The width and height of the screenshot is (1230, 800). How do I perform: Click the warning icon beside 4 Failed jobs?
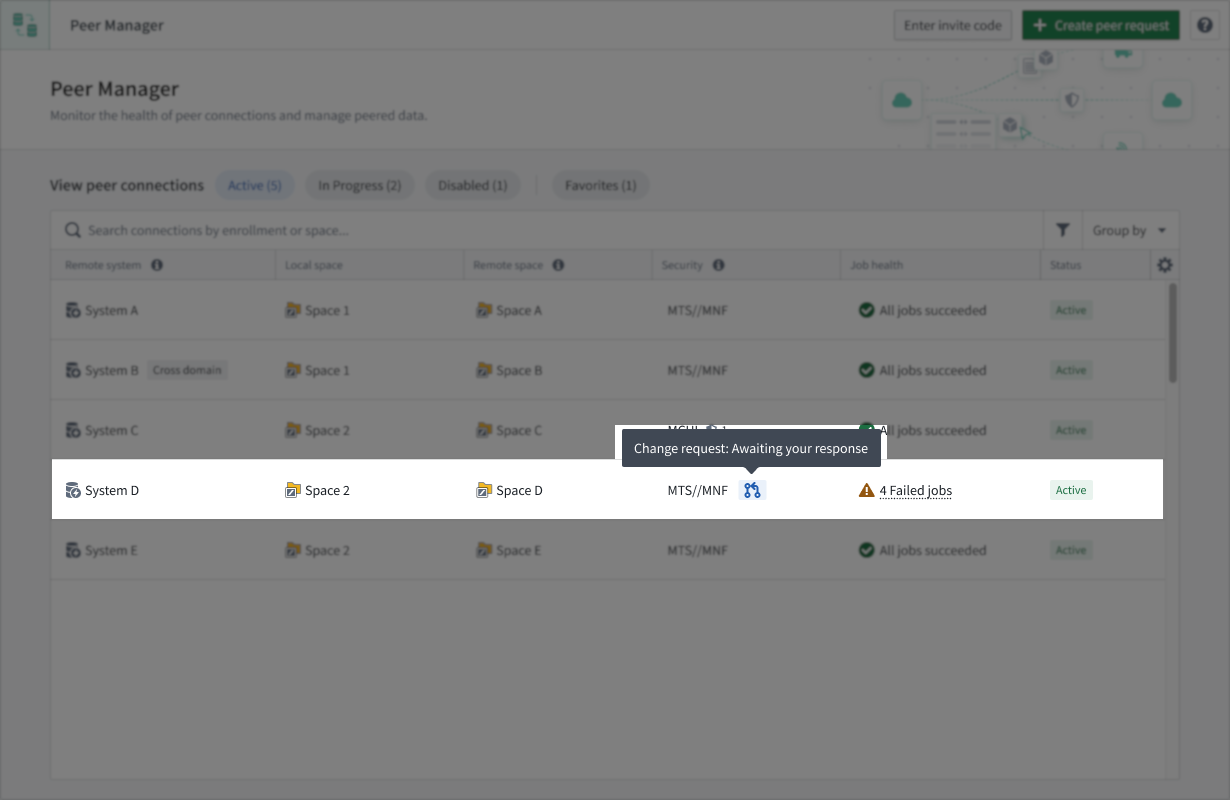coord(866,490)
